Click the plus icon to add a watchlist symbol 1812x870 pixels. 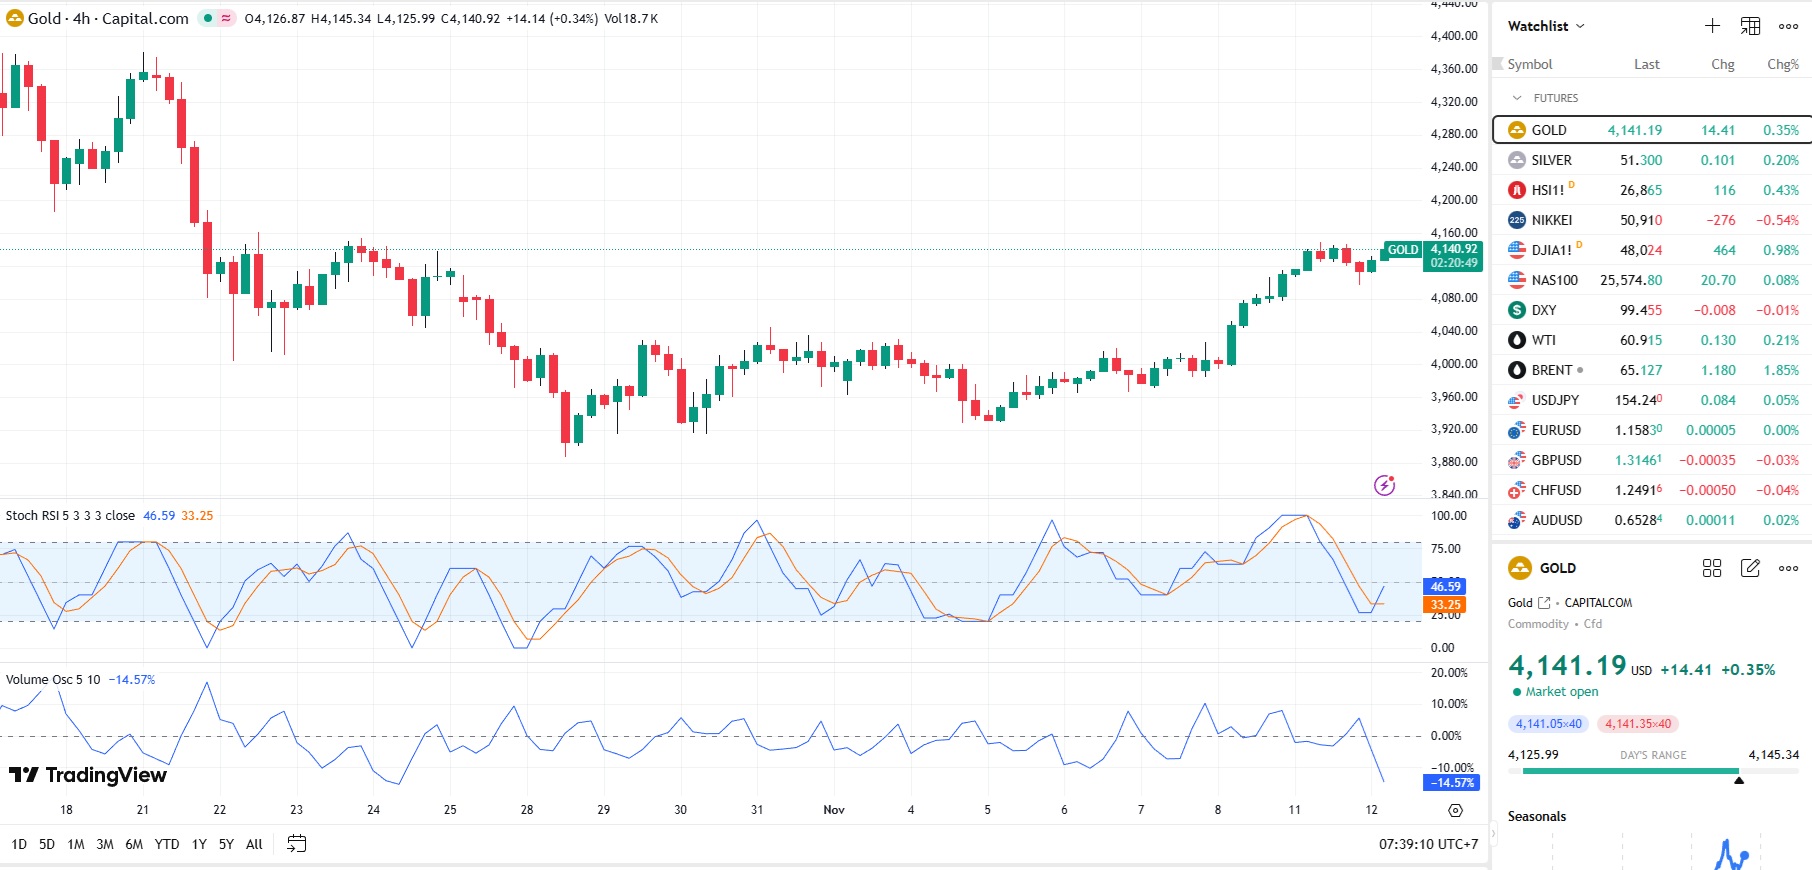point(1712,26)
